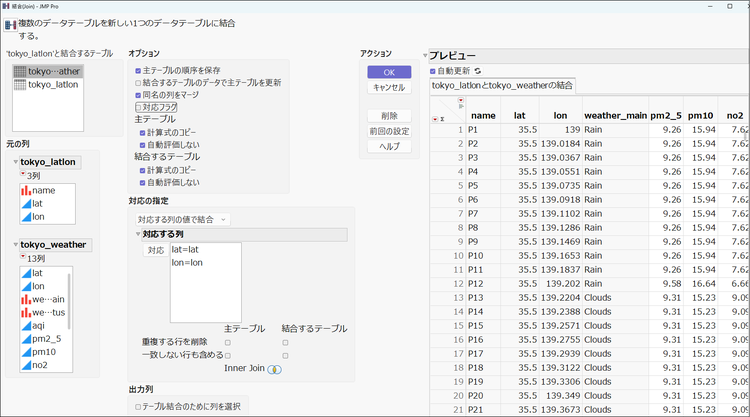Collapse the プレビュー panel

tap(425, 56)
